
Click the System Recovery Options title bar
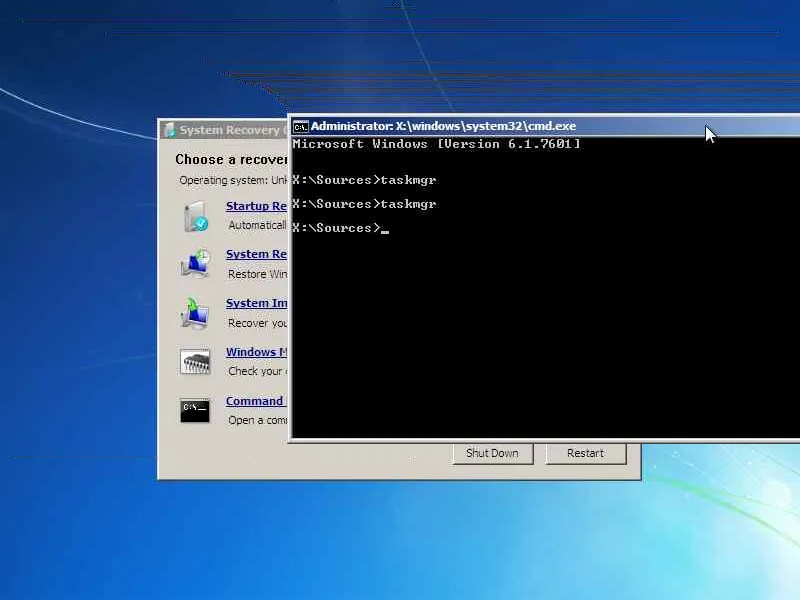pos(222,130)
